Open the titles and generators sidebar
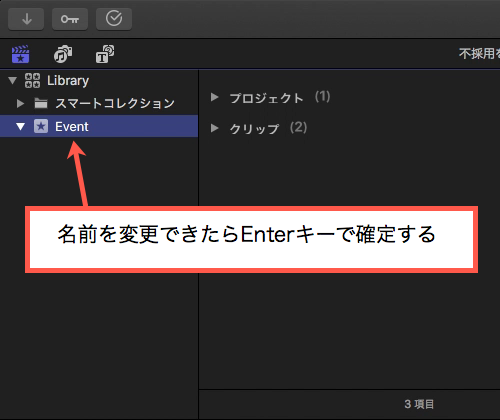This screenshot has height=420, width=500. point(105,54)
